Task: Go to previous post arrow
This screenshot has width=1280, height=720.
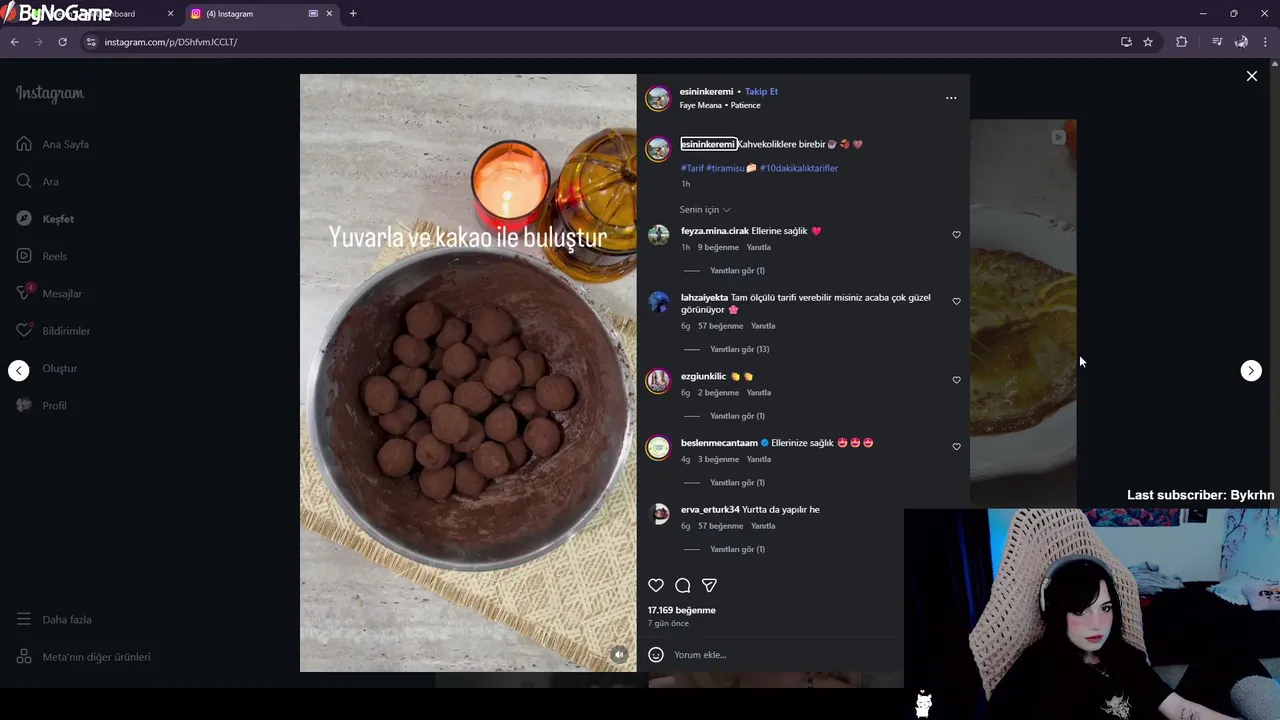Action: 19,371
